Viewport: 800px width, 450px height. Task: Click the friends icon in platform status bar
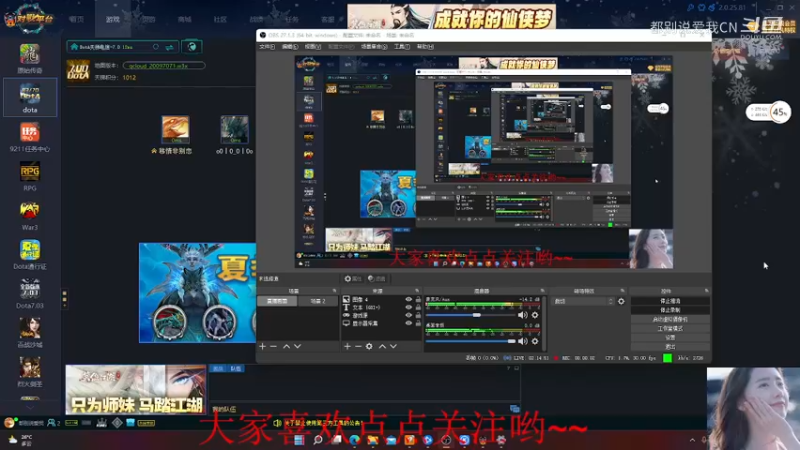click(x=53, y=423)
